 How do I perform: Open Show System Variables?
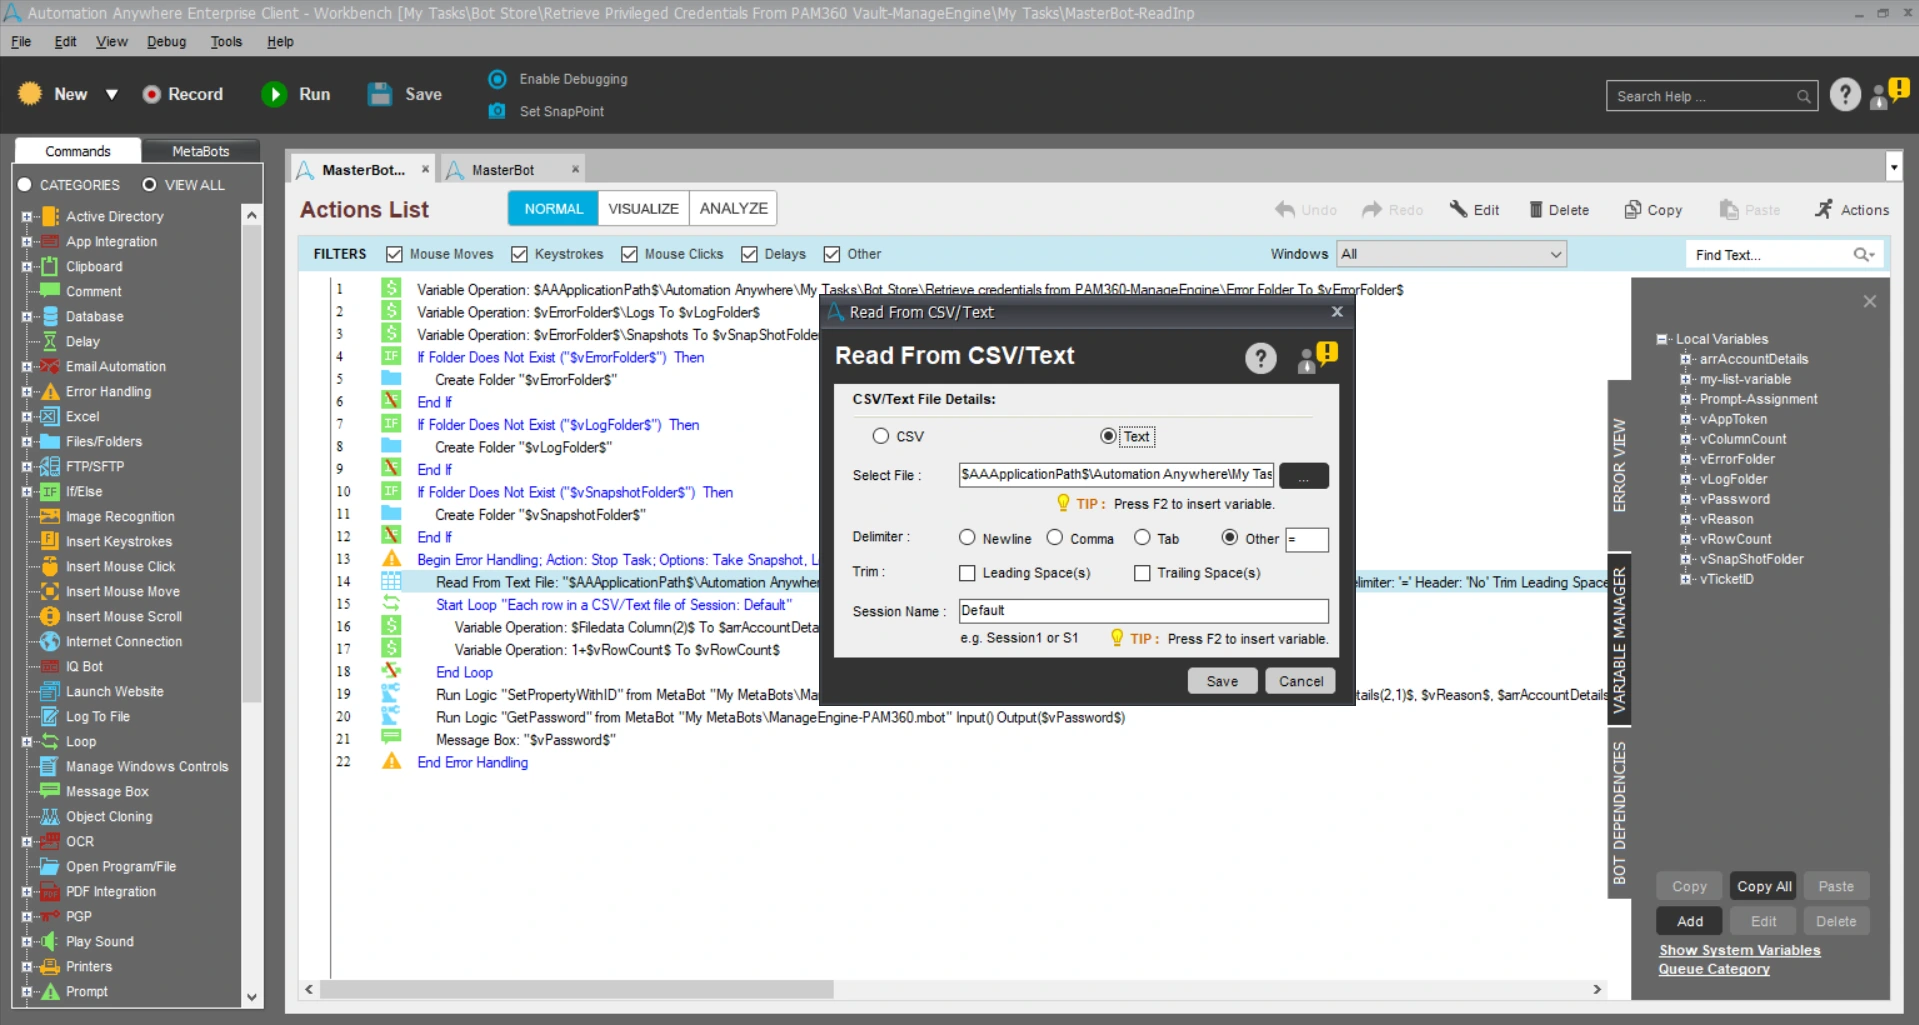point(1739,950)
